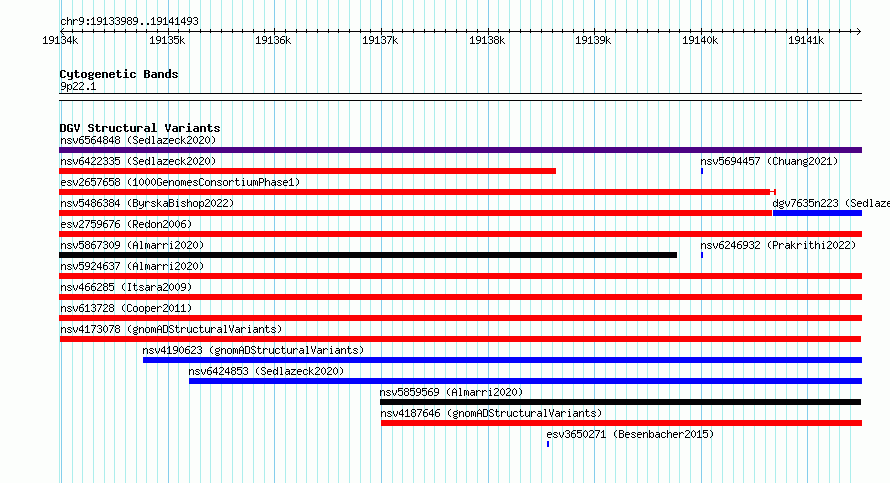Open the esv2657658 (1000GenomesConsortiumPhase1) label
This screenshot has width=890, height=483.
(x=180, y=182)
